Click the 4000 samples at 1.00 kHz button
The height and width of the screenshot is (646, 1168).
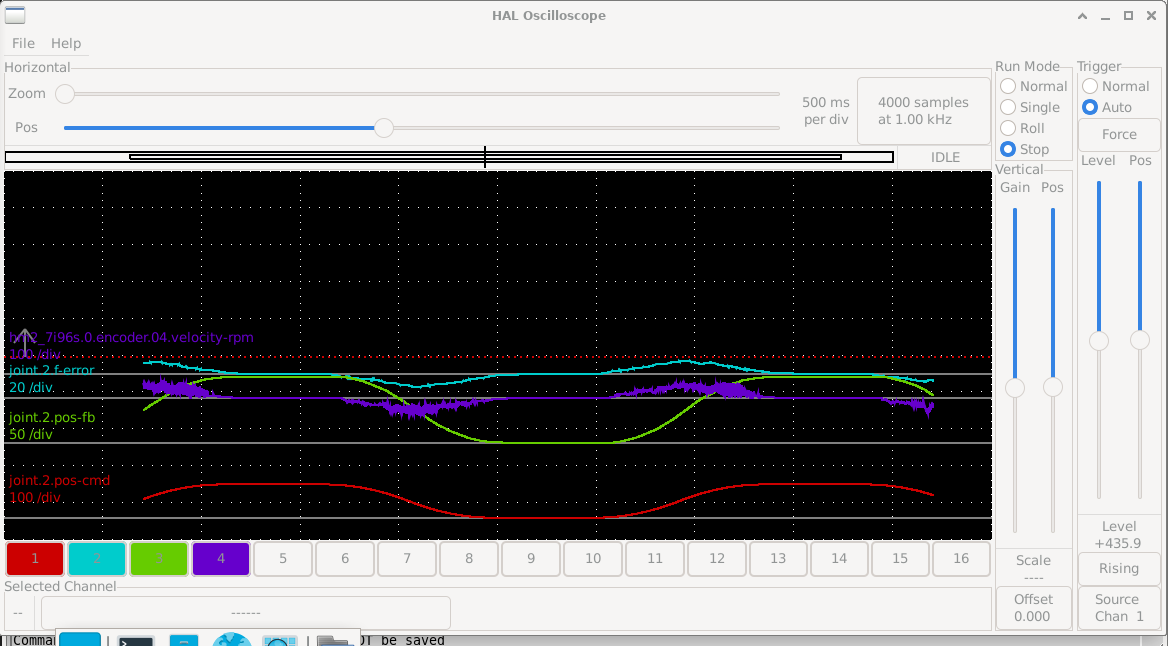point(923,110)
